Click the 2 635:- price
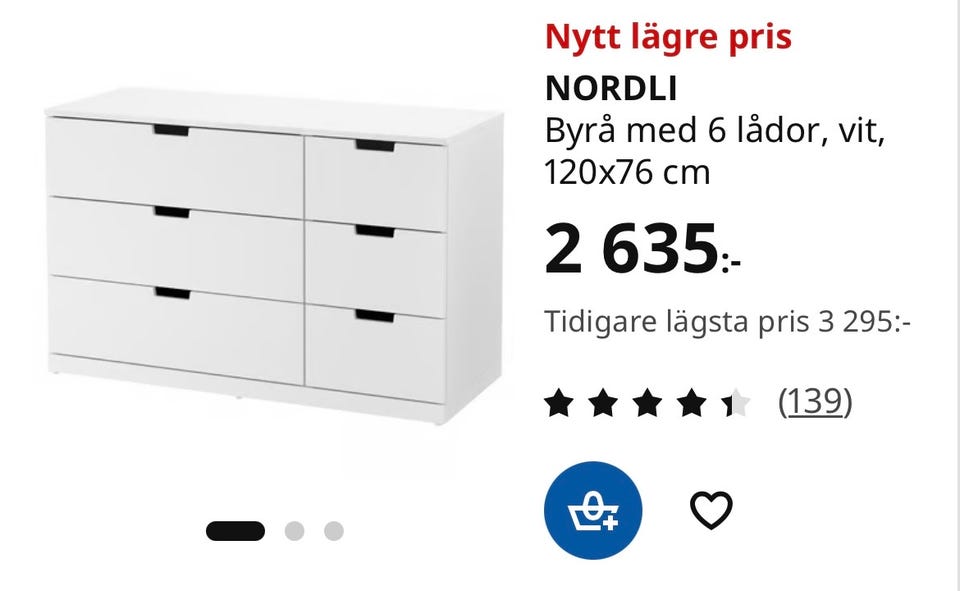This screenshot has width=960, height=591. (642, 249)
